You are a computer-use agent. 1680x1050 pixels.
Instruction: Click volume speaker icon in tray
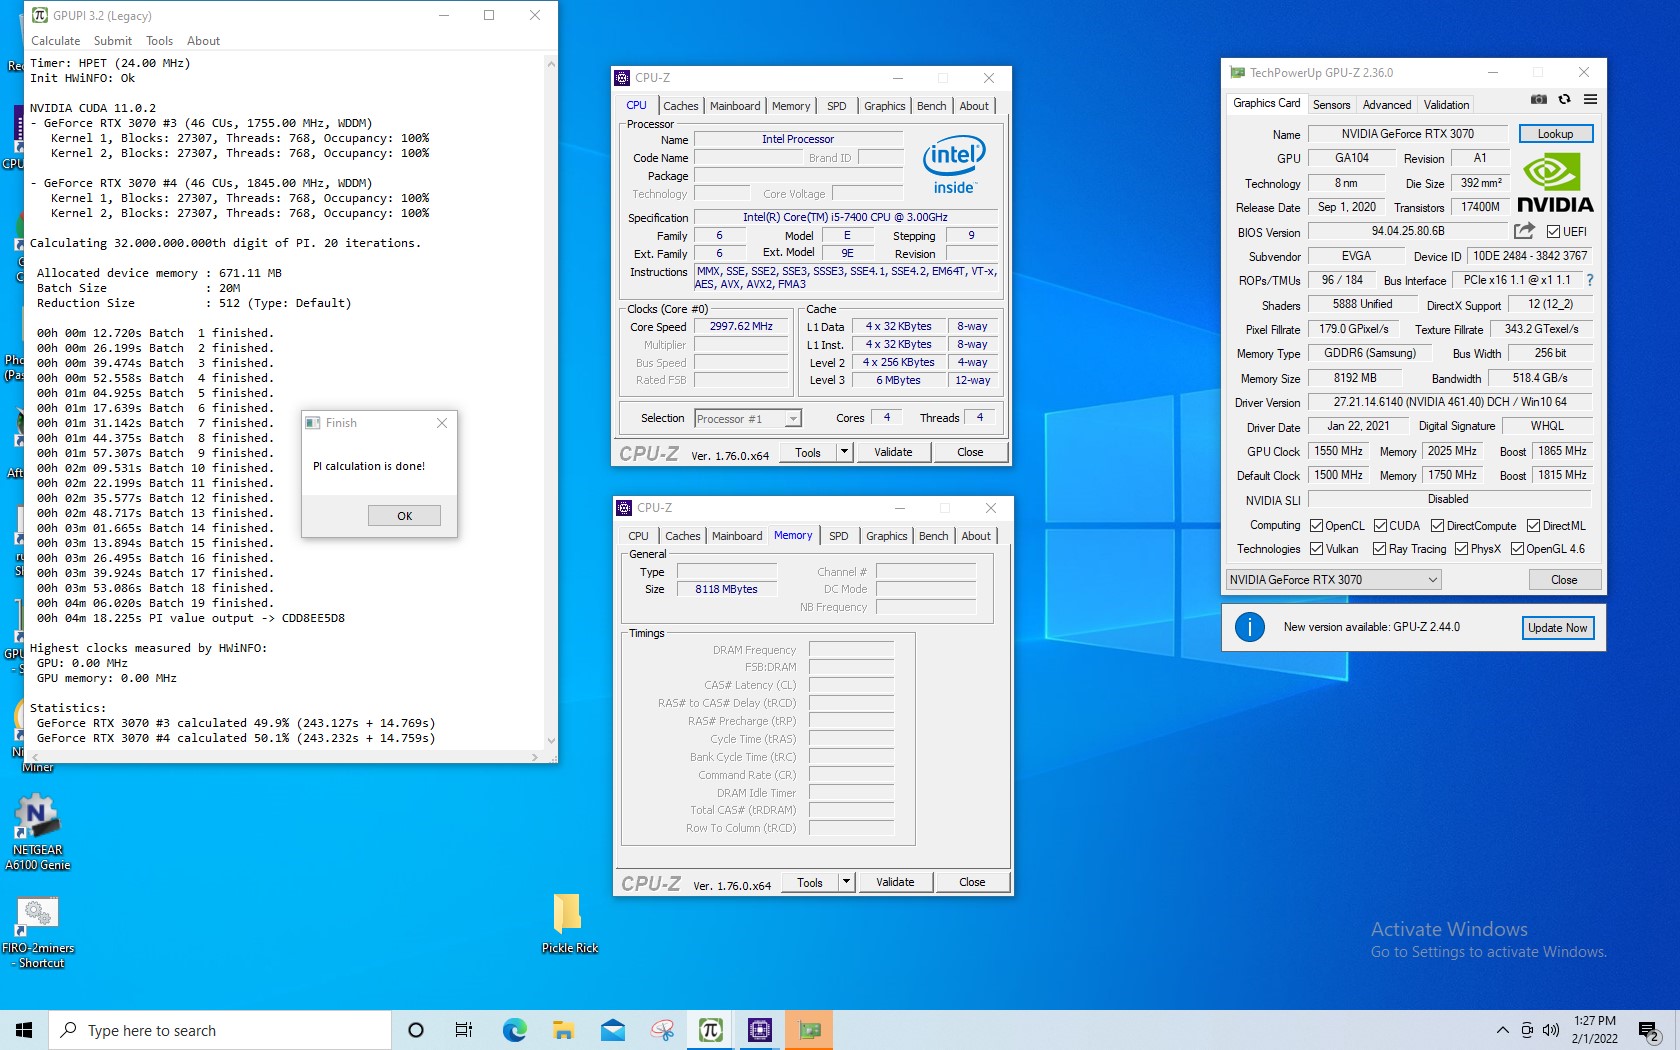click(x=1551, y=1030)
